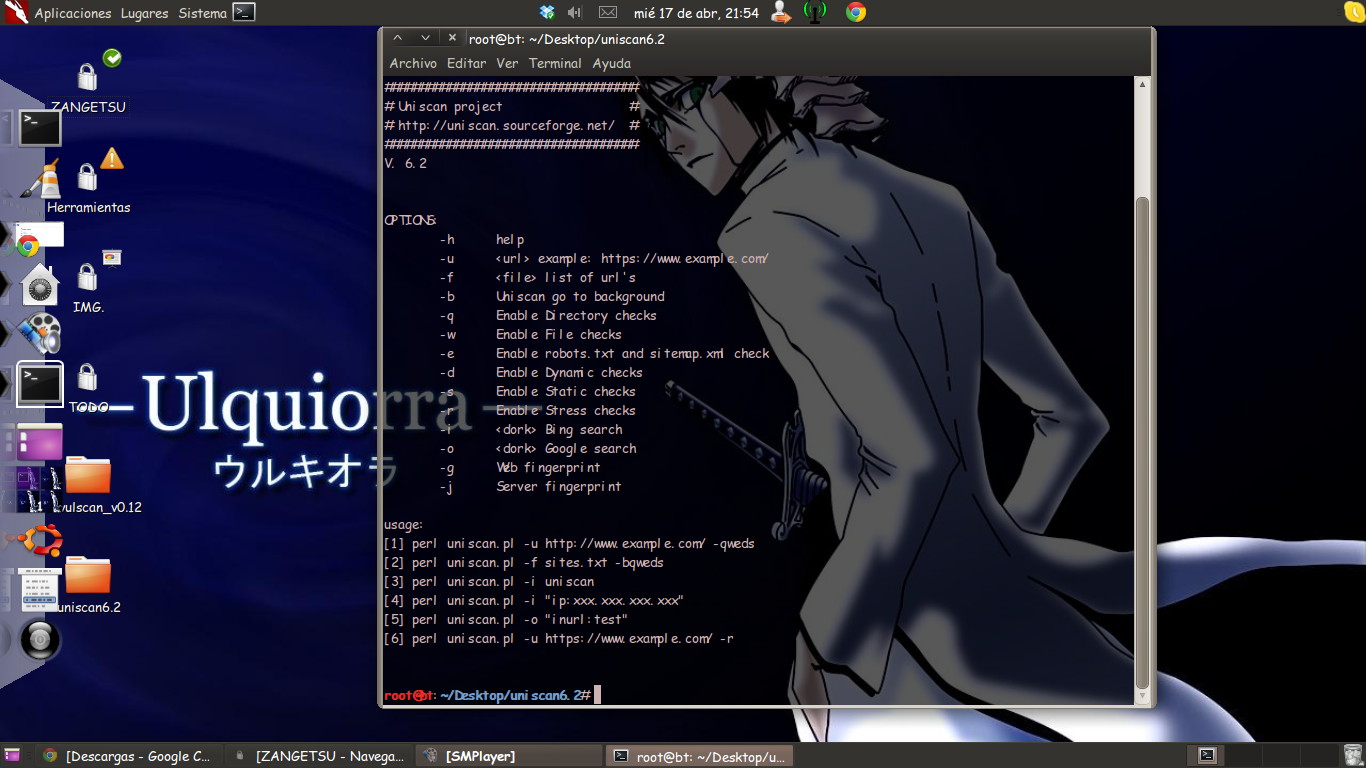Open SMPlayer film icon in left dock
This screenshot has width=1366, height=768.
(x=40, y=334)
